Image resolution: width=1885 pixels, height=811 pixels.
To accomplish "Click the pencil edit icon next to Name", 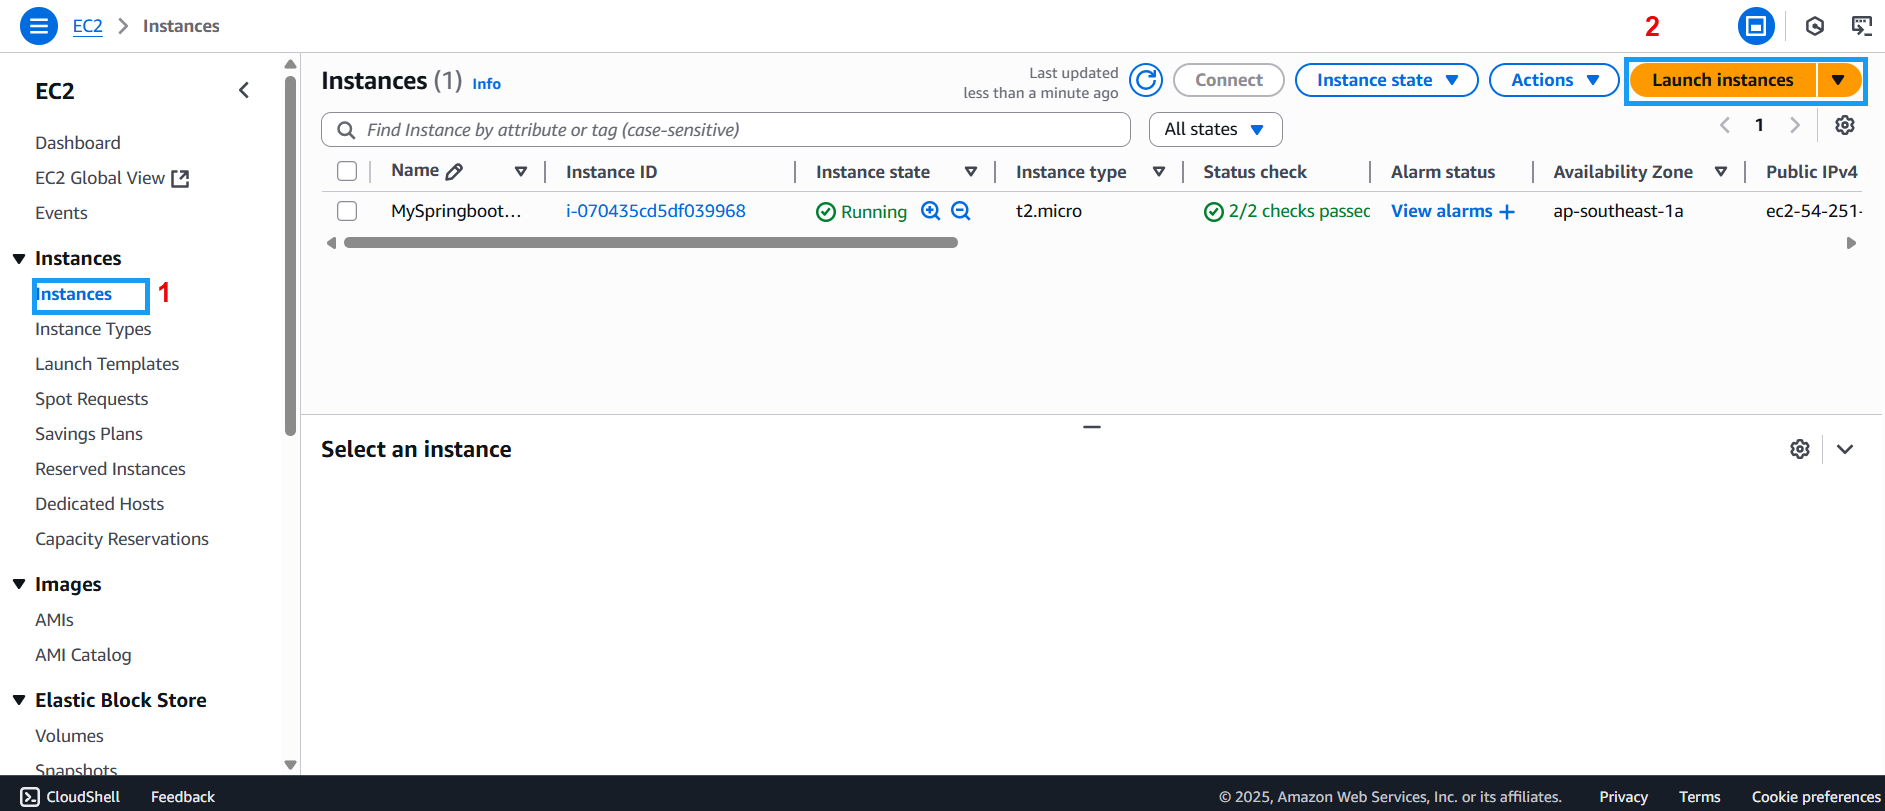I will pyautogui.click(x=454, y=171).
